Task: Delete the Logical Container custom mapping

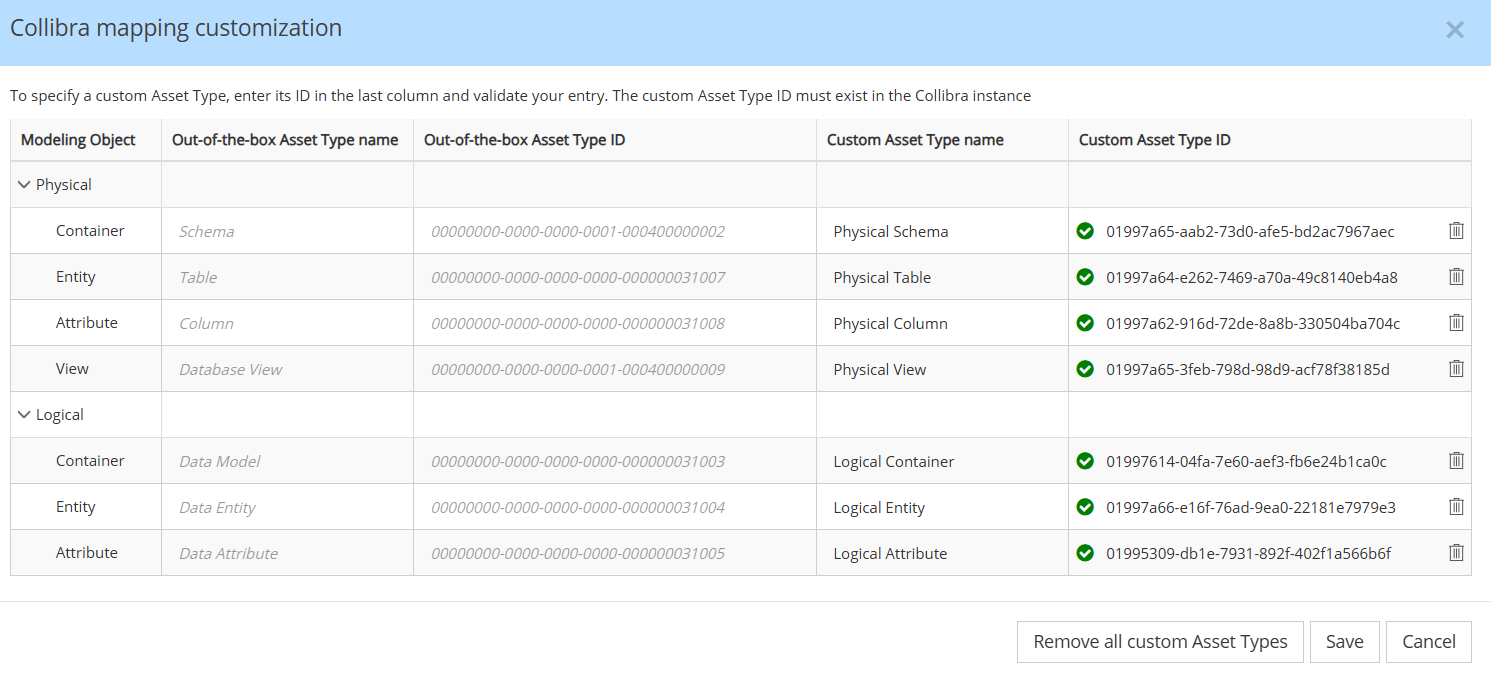Action: [1456, 460]
